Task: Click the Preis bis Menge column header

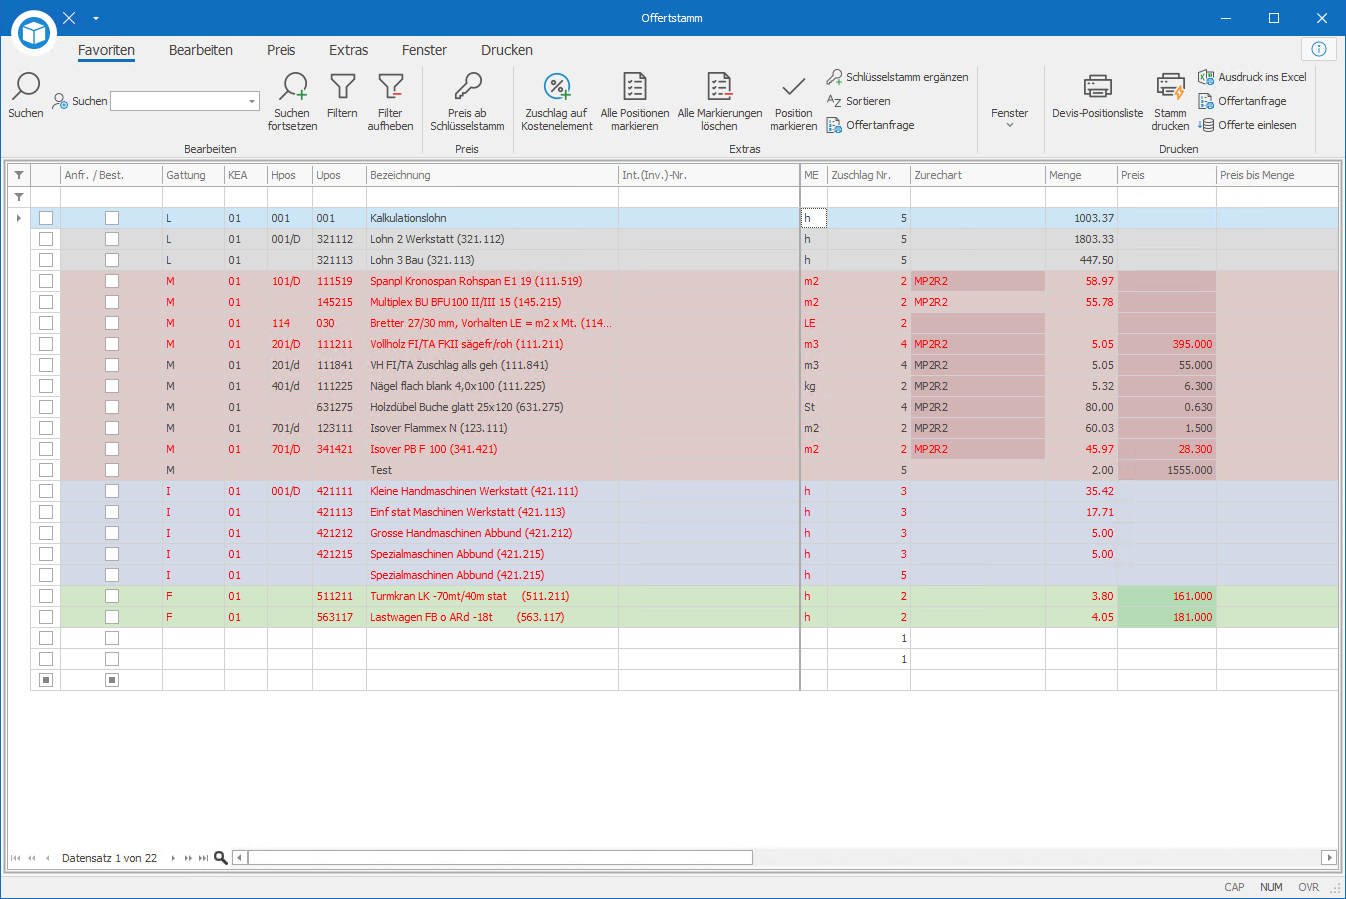Action: [1277, 175]
